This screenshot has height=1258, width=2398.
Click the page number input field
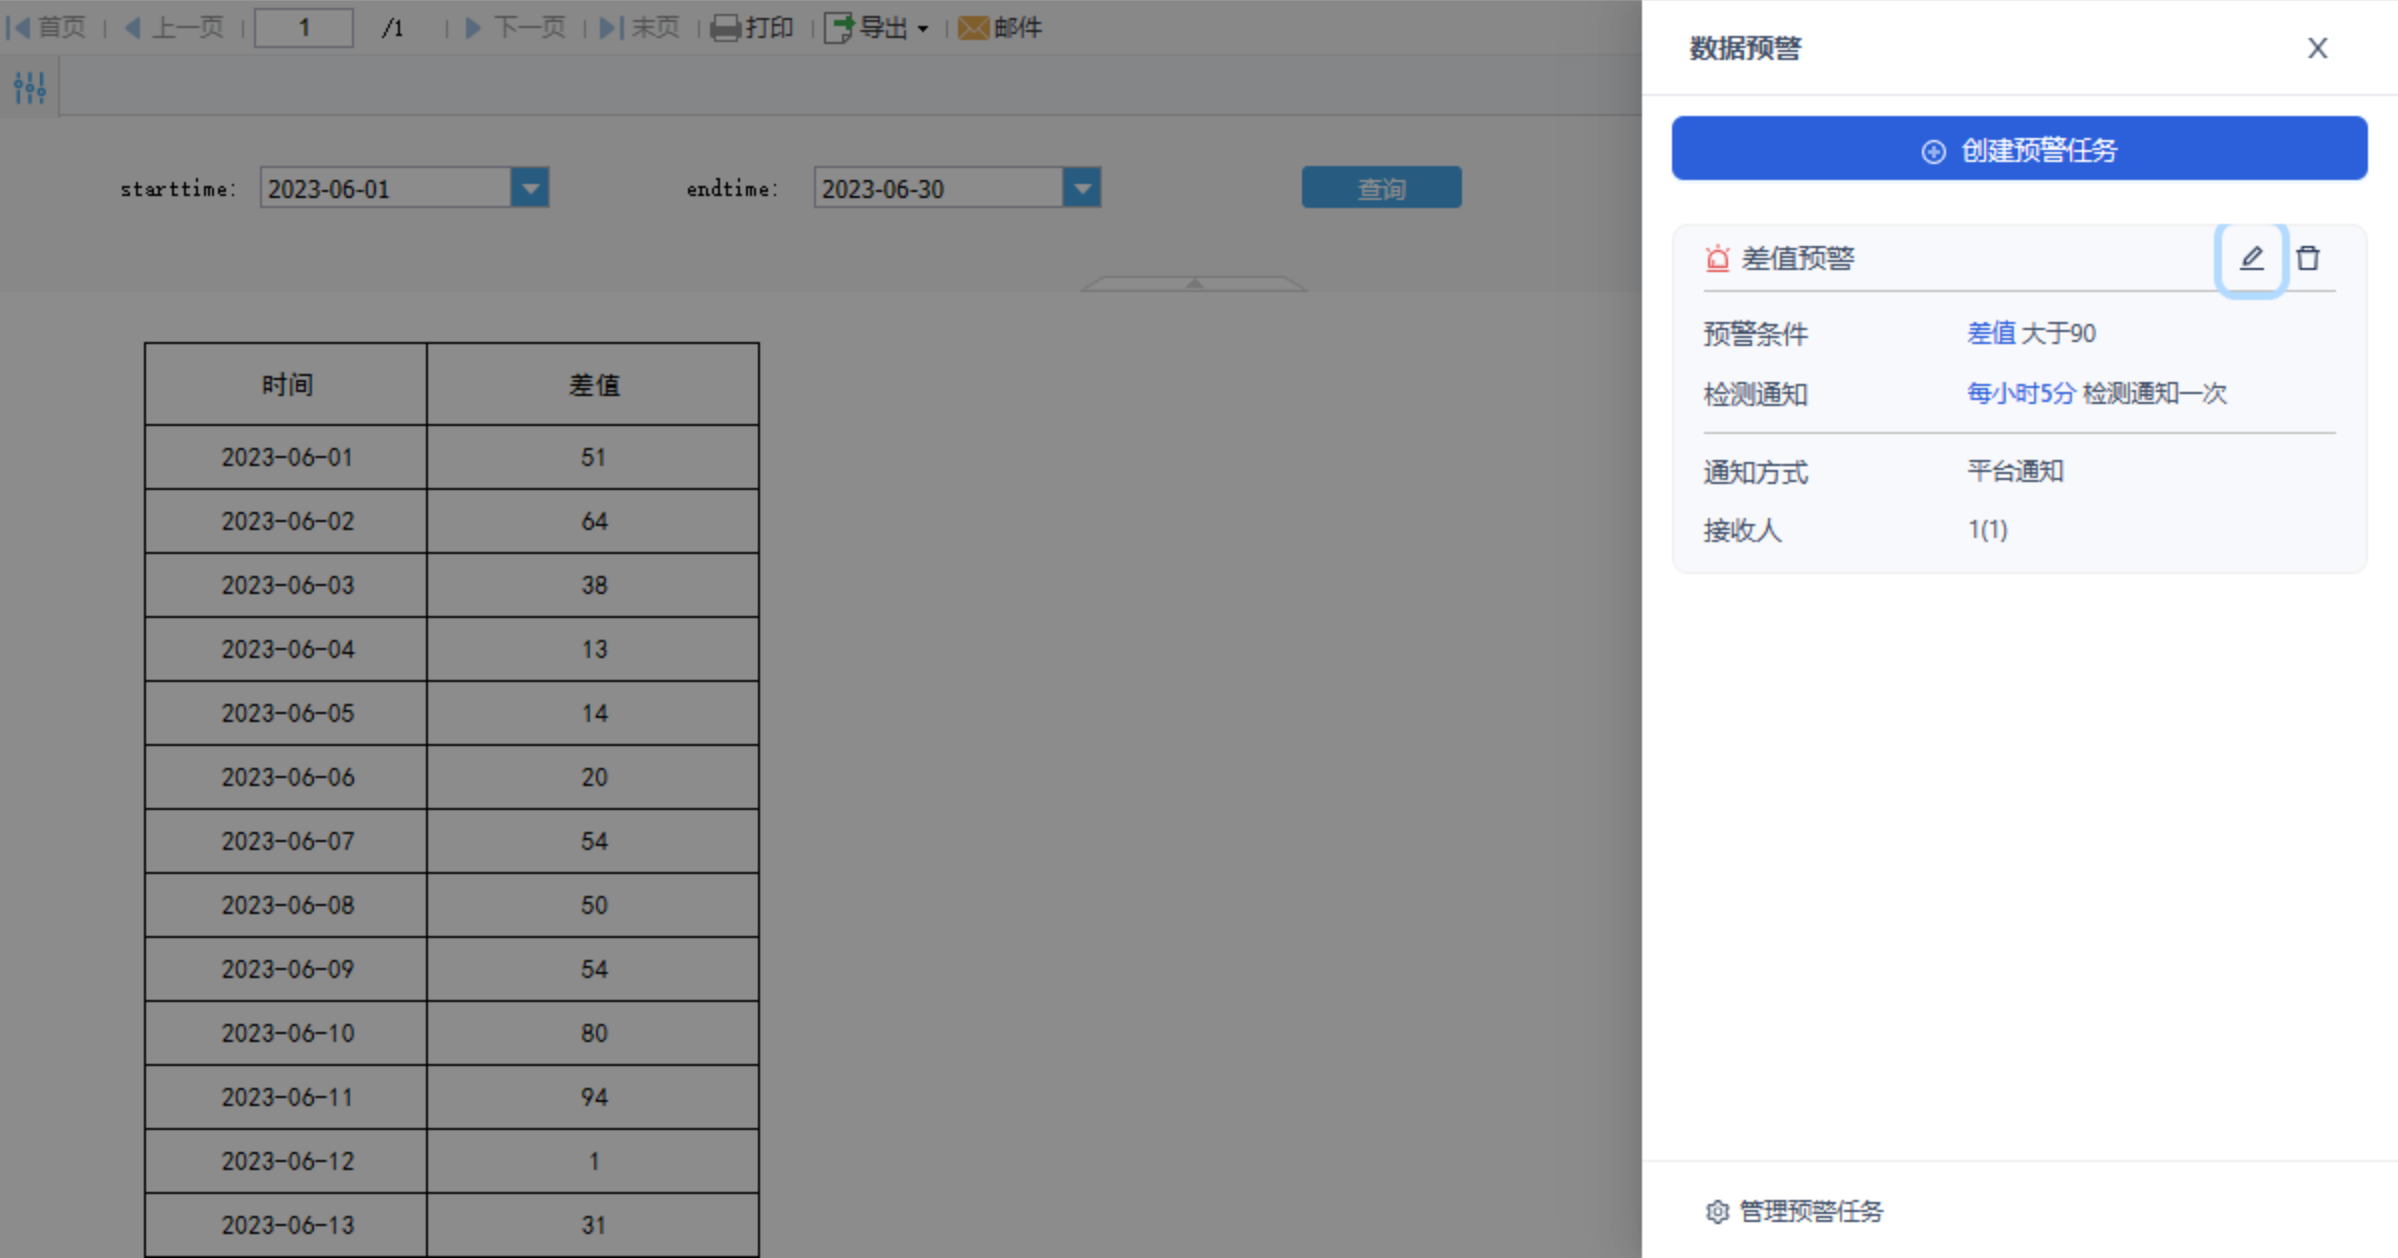click(x=304, y=28)
